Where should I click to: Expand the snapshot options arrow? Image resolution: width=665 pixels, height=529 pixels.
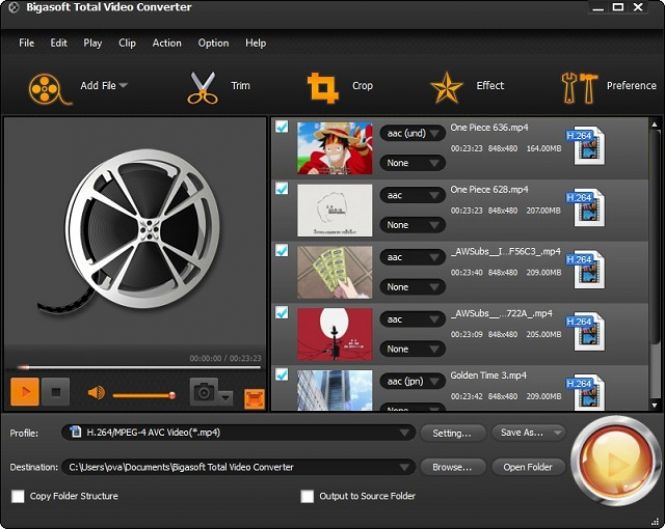click(x=226, y=397)
